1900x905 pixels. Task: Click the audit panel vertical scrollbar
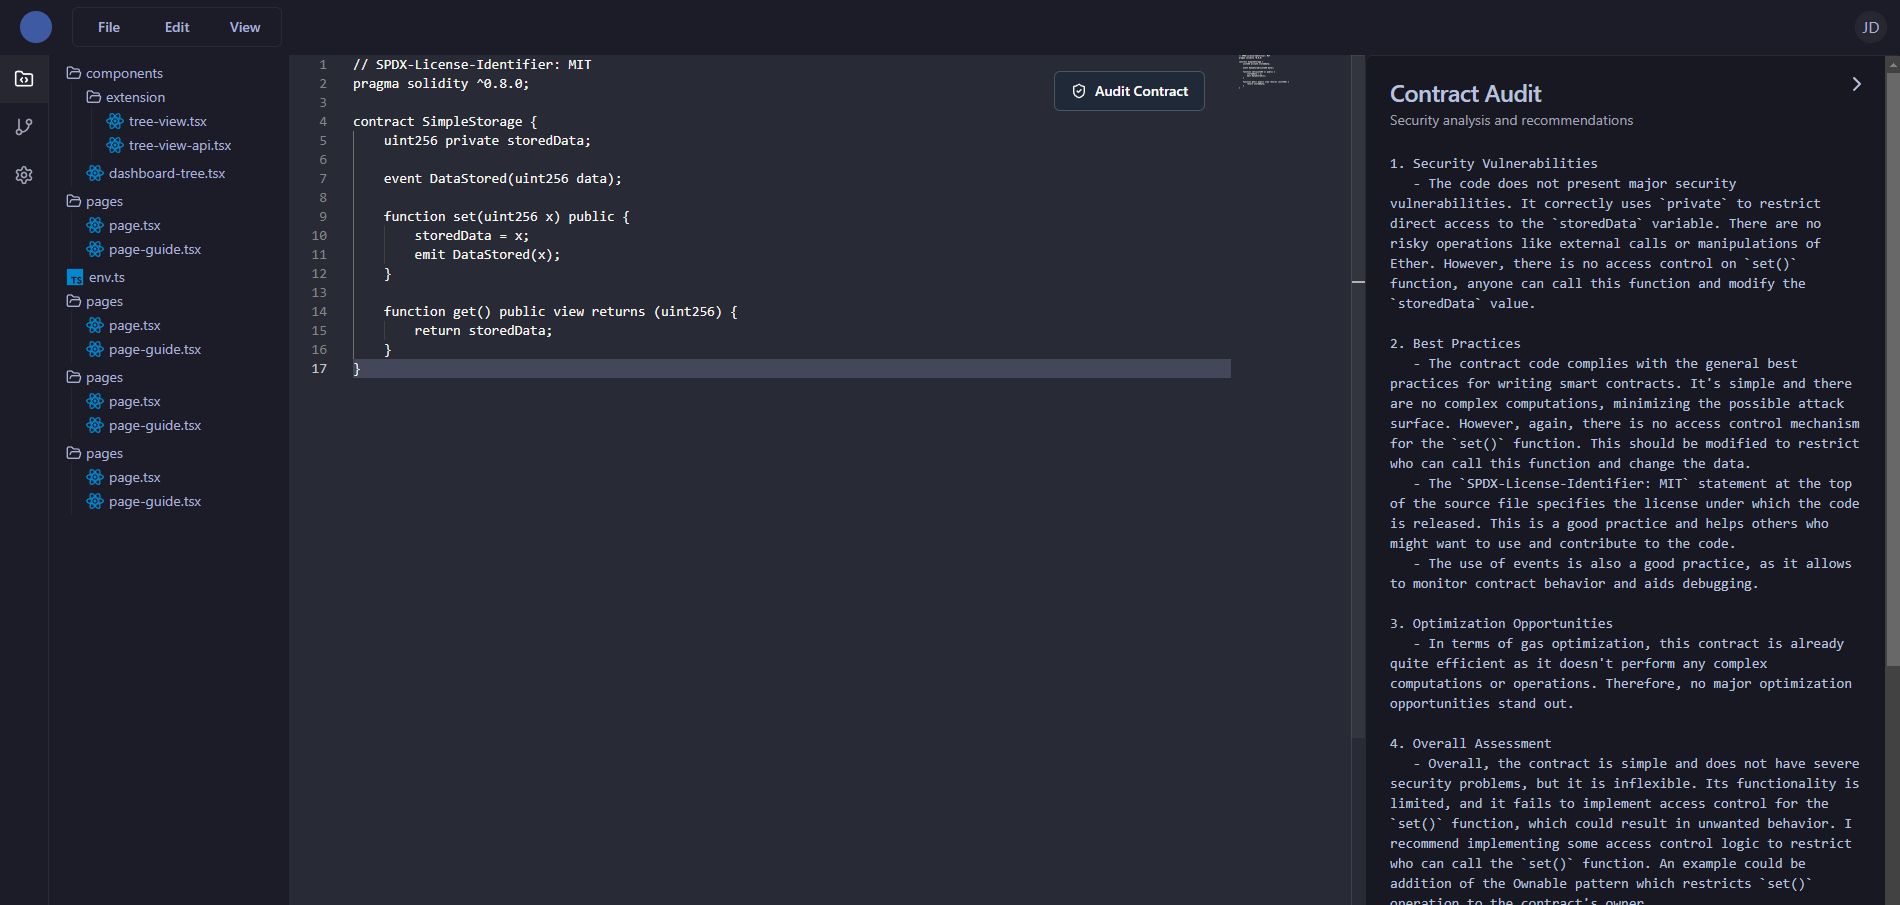[x=1892, y=368]
